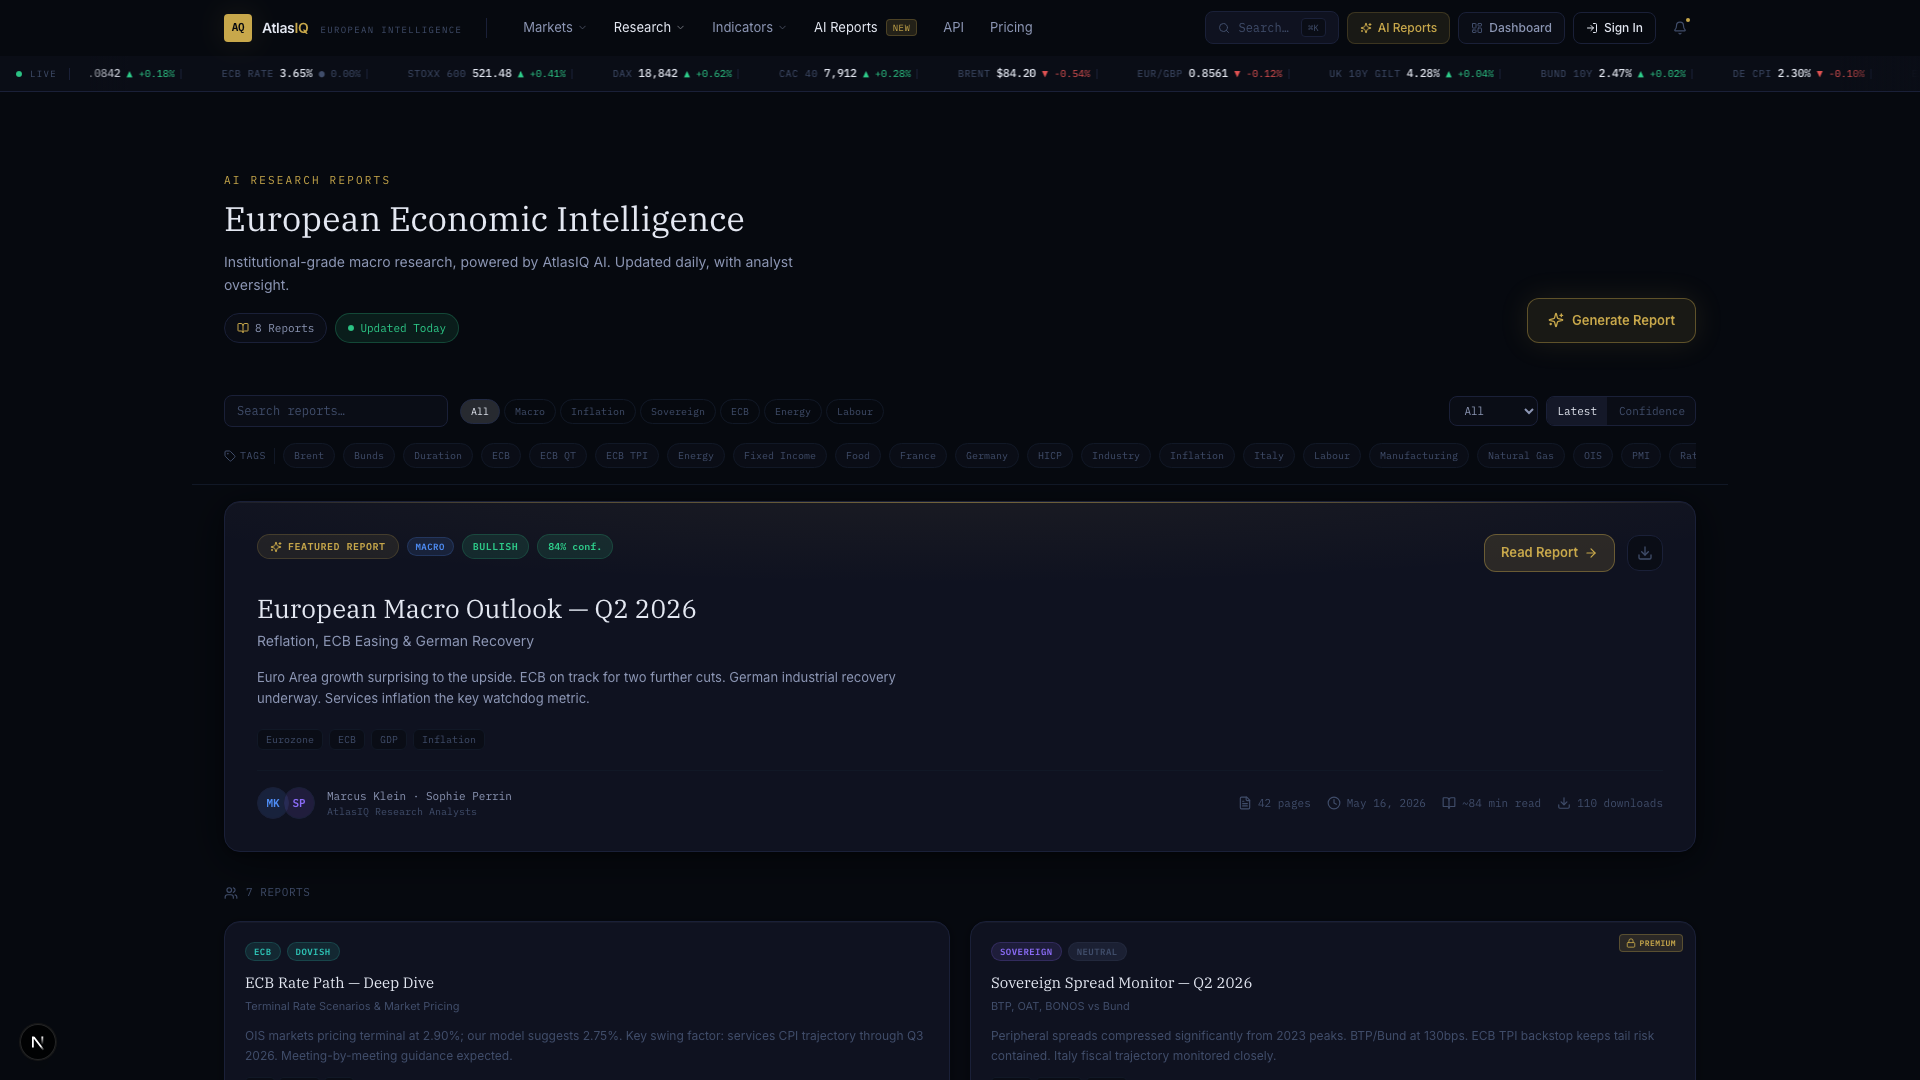Open ECB Rate Path — Deep Dive report

coord(339,983)
